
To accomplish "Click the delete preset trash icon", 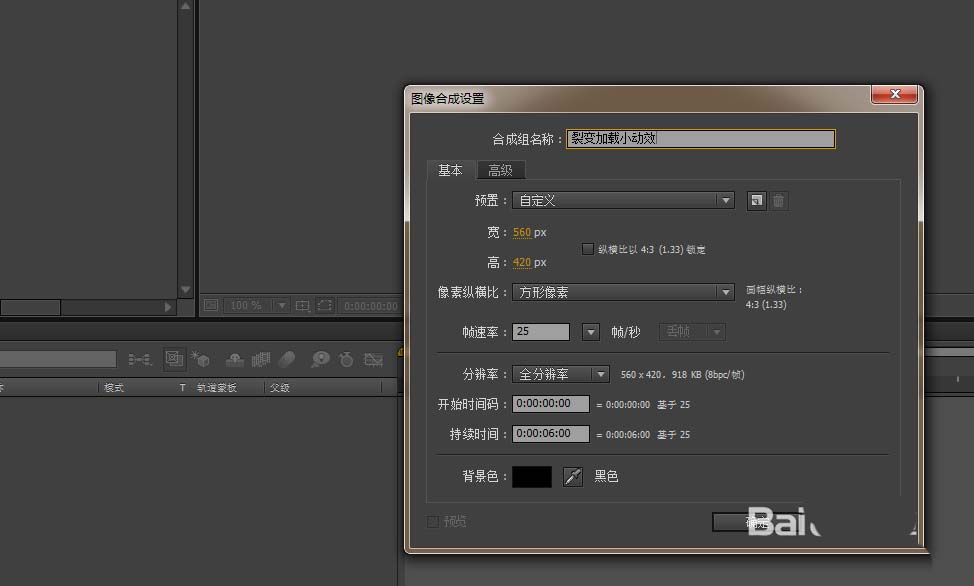I will [779, 201].
